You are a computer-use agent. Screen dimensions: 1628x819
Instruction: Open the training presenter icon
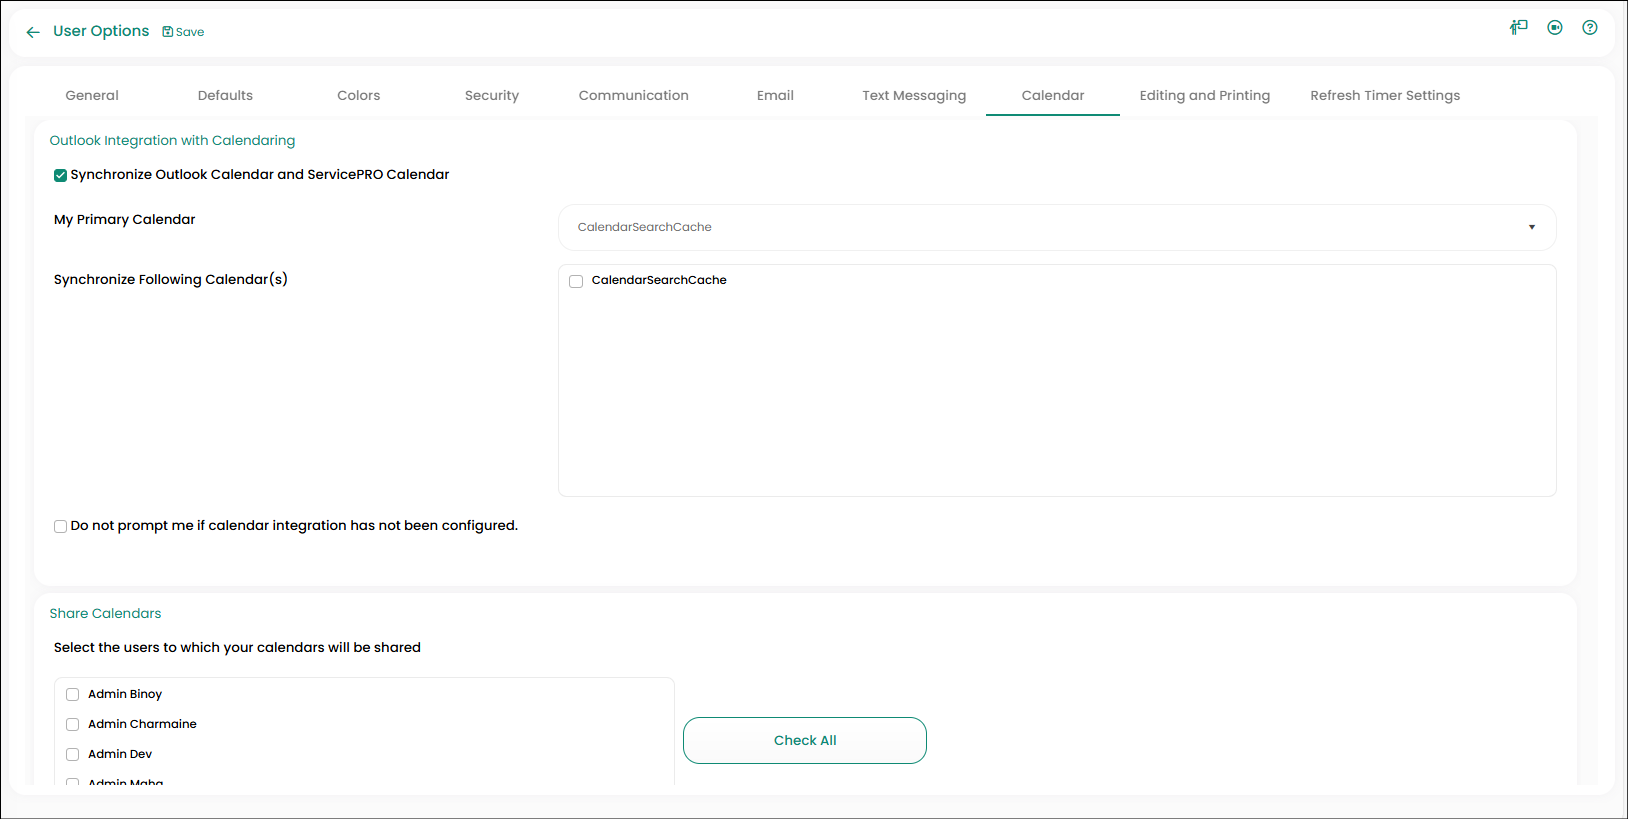pos(1519,28)
